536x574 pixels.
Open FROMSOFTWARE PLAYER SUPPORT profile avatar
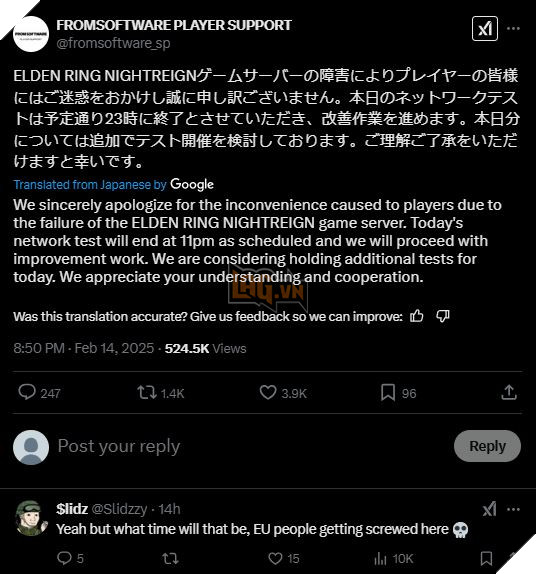[31, 34]
